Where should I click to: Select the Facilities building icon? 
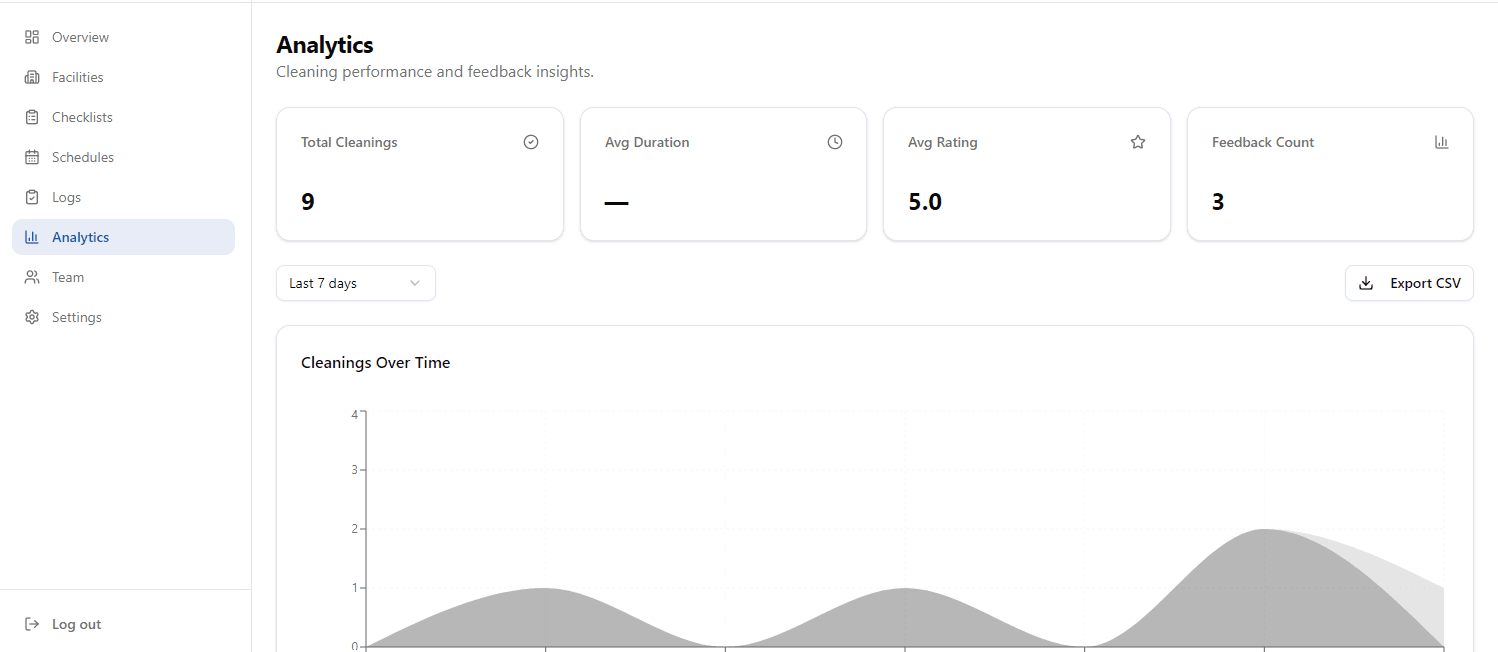(x=30, y=76)
